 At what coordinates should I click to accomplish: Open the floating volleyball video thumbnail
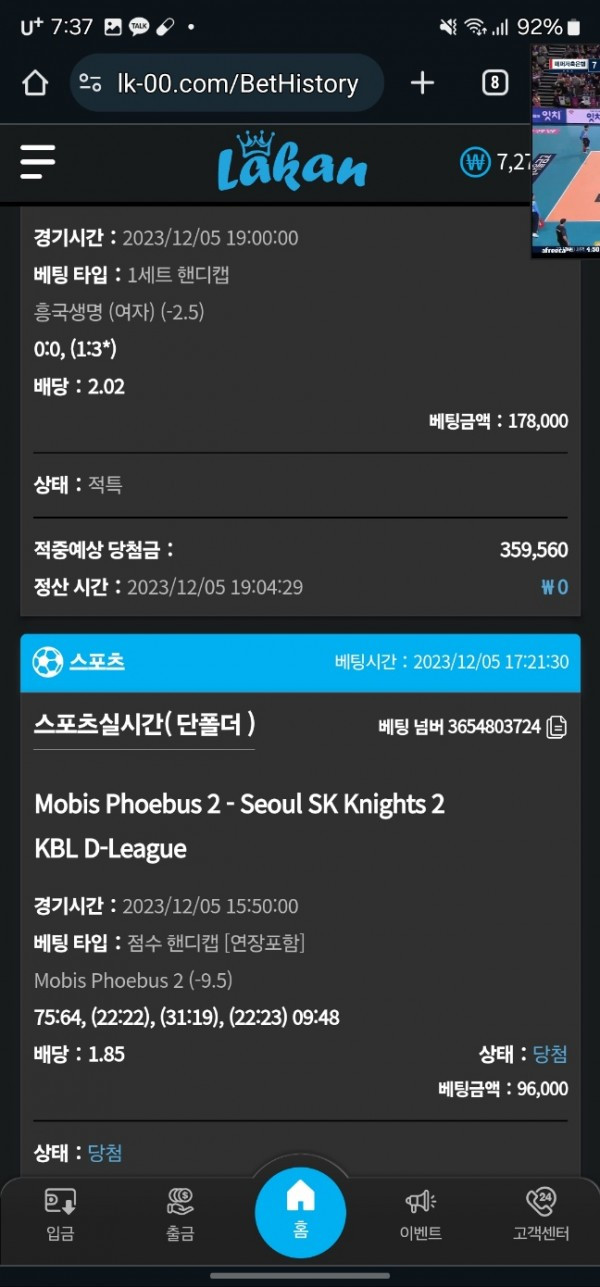coord(565,150)
